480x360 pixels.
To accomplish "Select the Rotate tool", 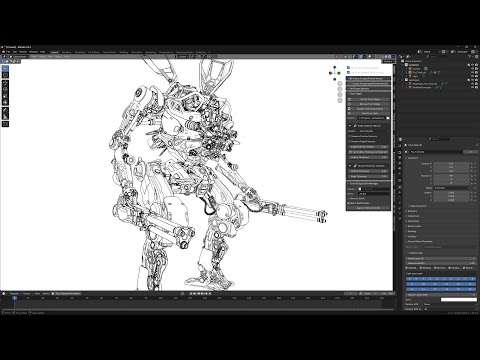I will pos(5,89).
